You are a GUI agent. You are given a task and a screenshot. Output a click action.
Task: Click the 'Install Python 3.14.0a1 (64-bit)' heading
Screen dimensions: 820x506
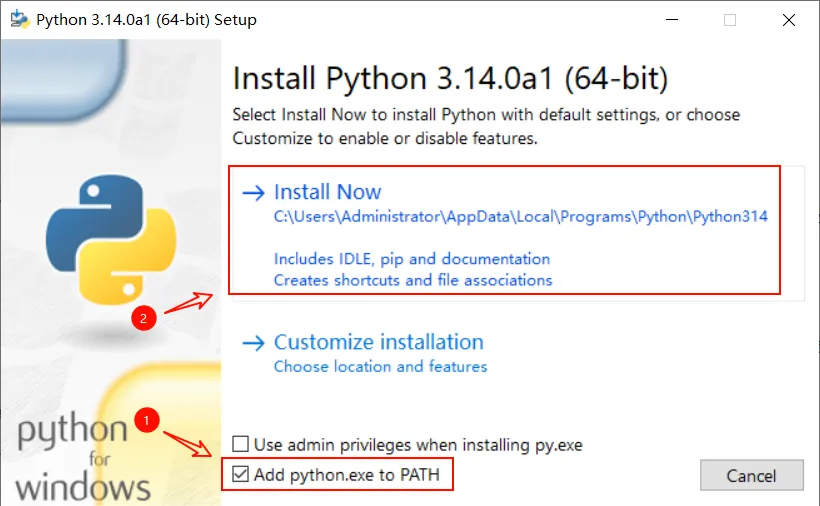point(450,78)
